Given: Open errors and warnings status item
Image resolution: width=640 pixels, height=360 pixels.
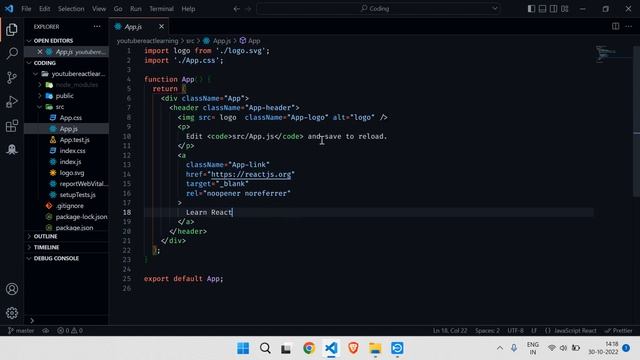Looking at the screenshot, I should pyautogui.click(x=70, y=331).
